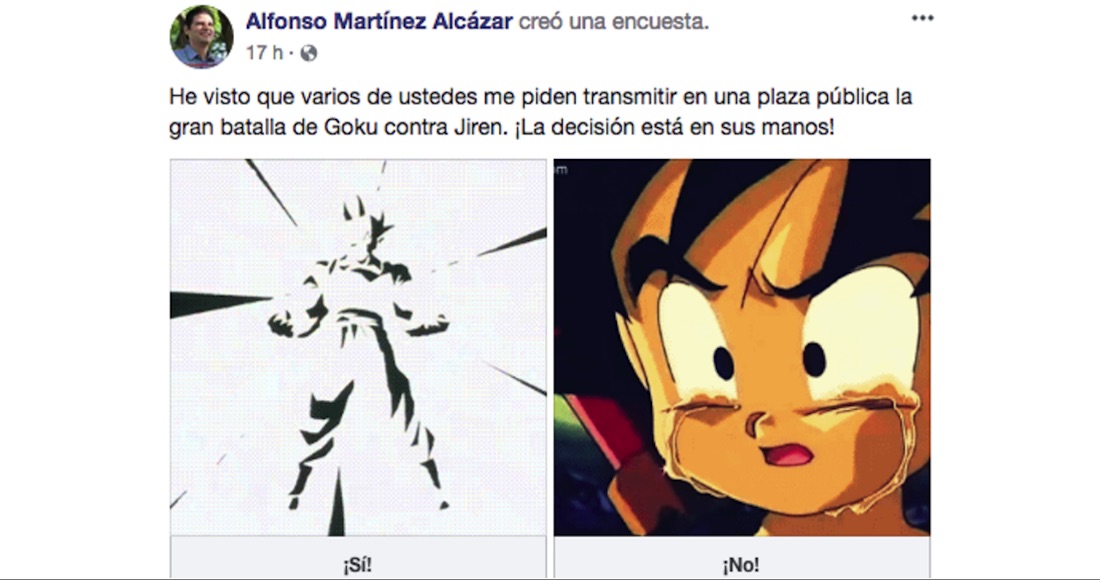
Task: Click young Goku's open mouth in the image
Action: 787,454
